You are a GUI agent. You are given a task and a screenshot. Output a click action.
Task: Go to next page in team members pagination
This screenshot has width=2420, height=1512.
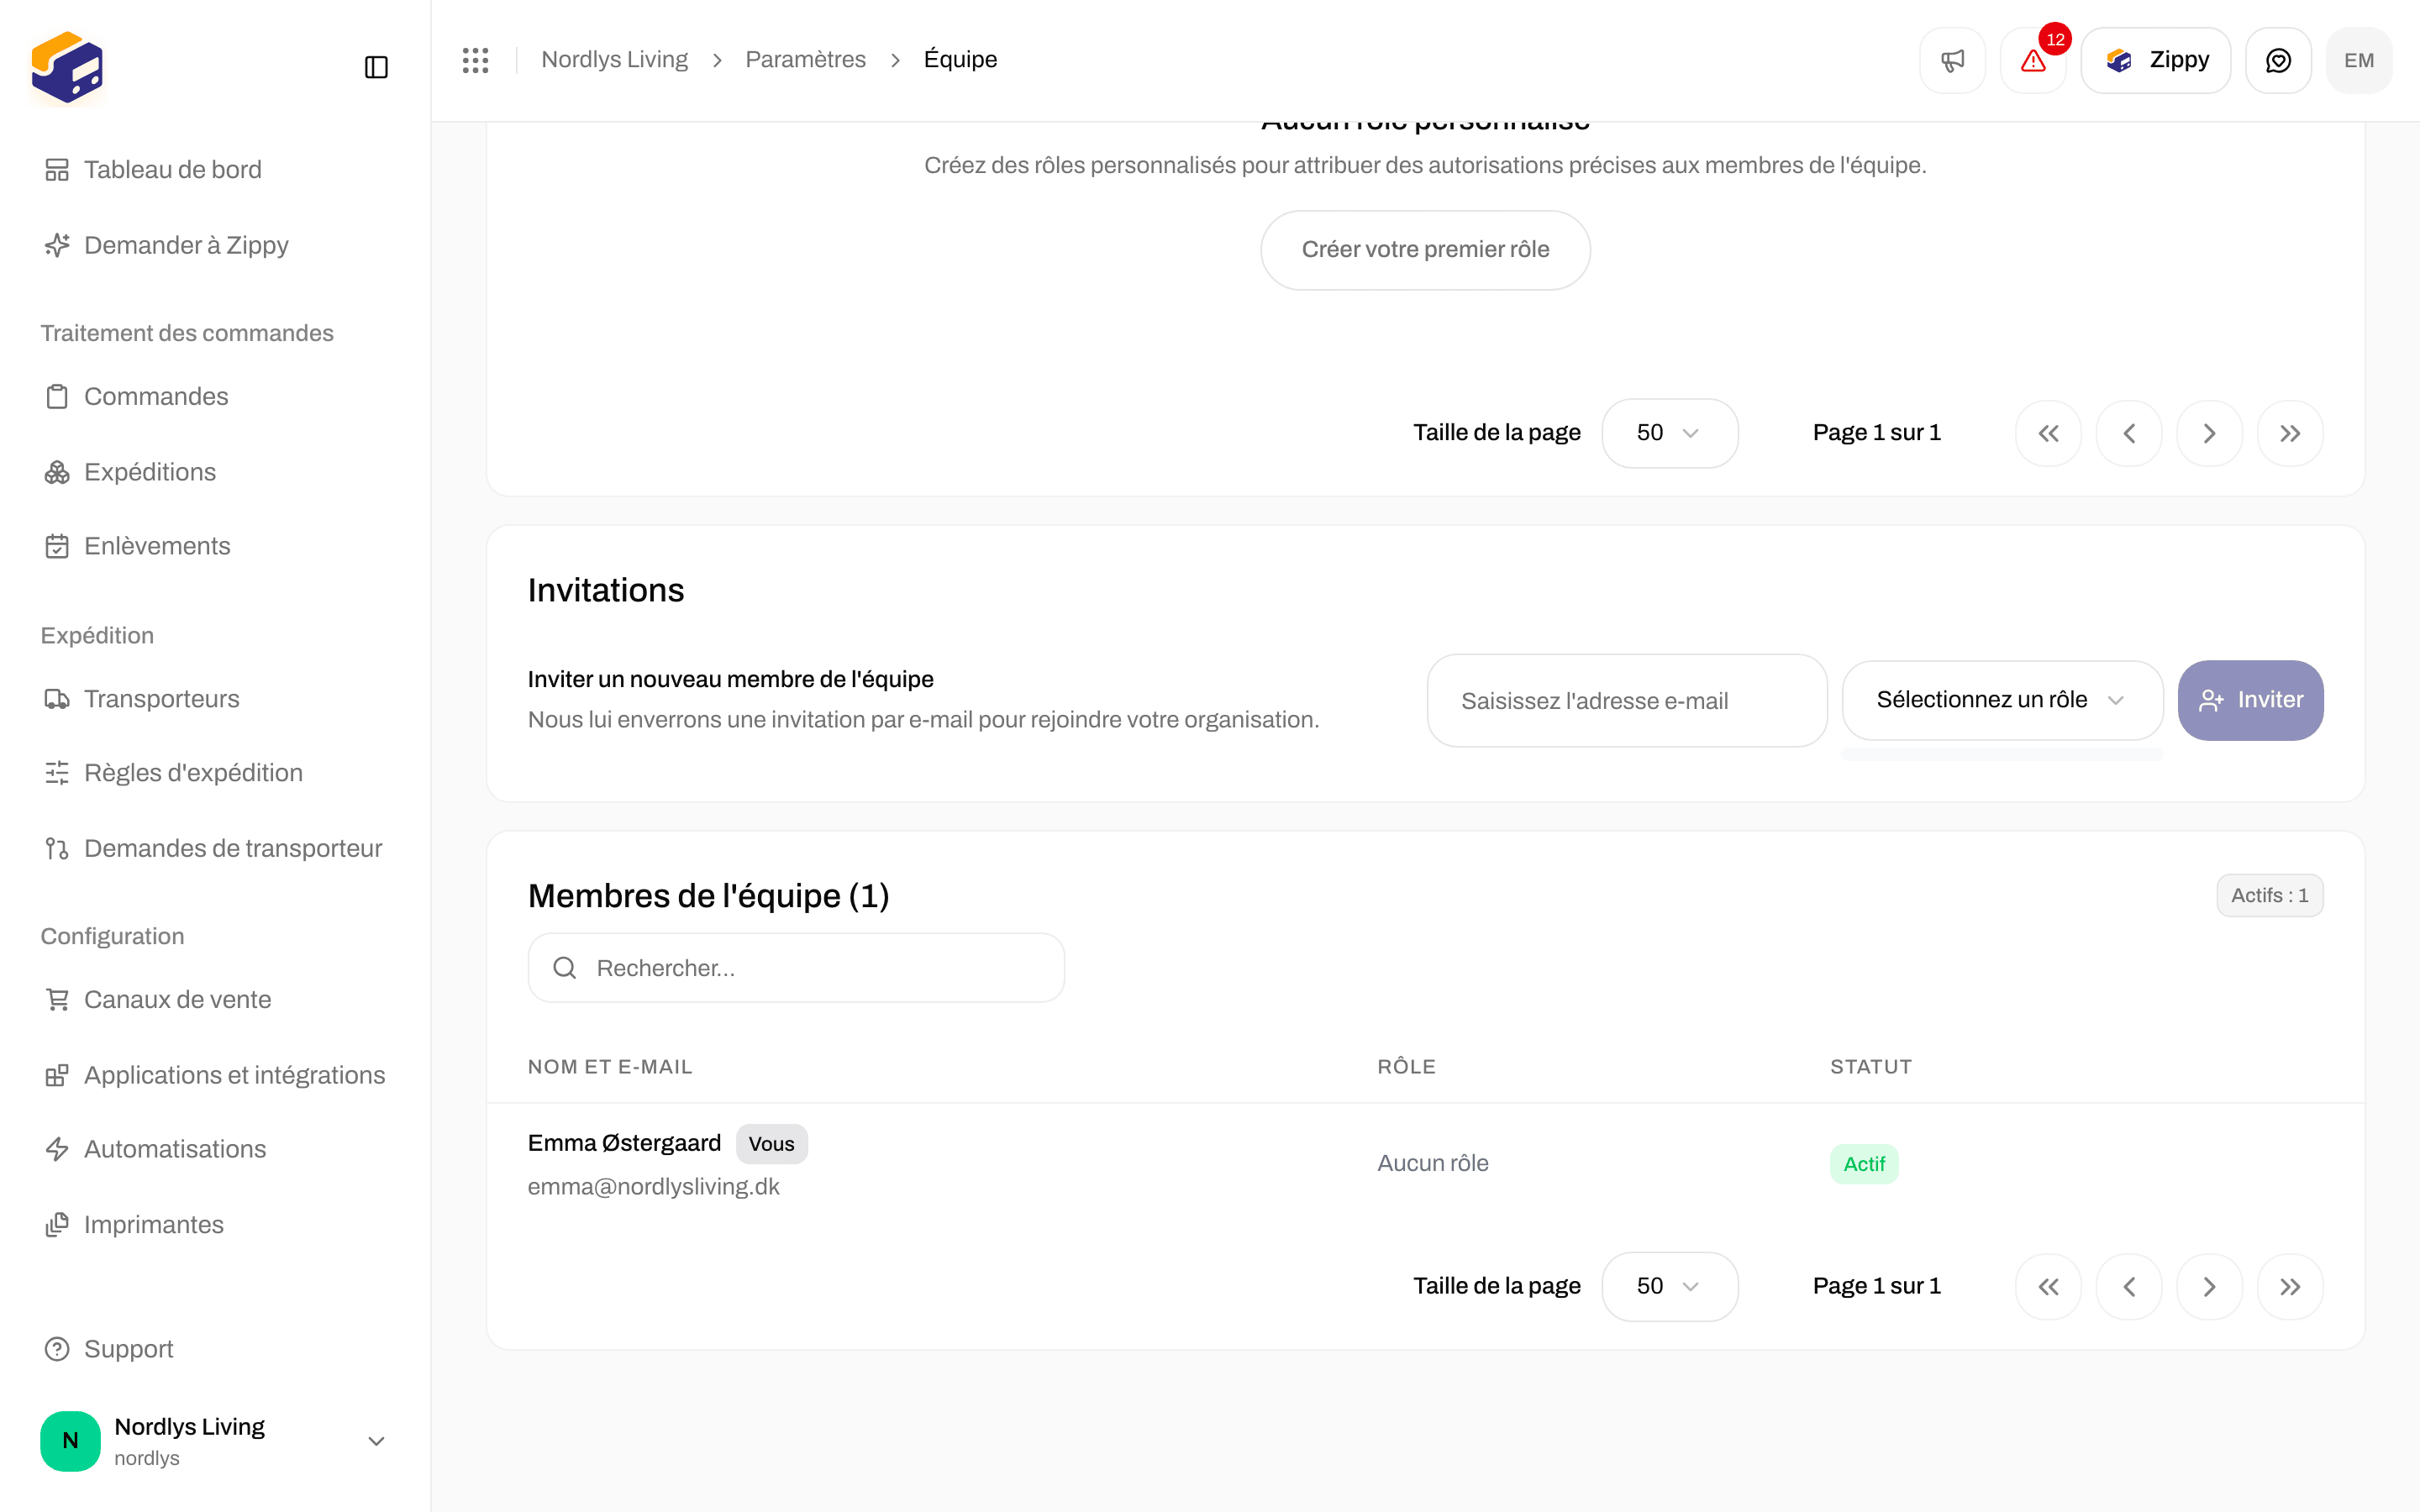[2209, 1286]
